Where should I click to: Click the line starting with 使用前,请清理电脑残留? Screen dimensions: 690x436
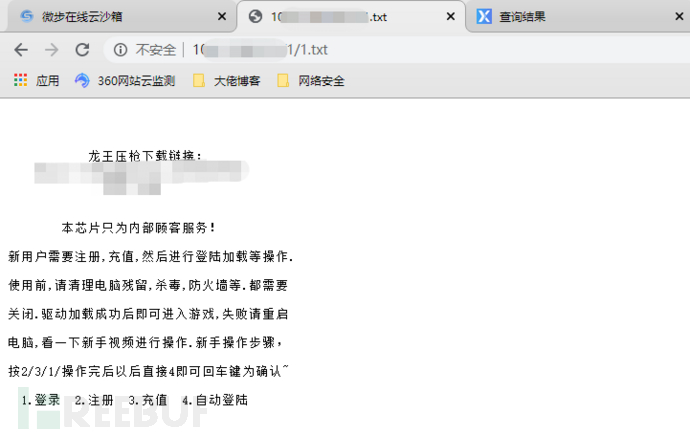(x=148, y=285)
